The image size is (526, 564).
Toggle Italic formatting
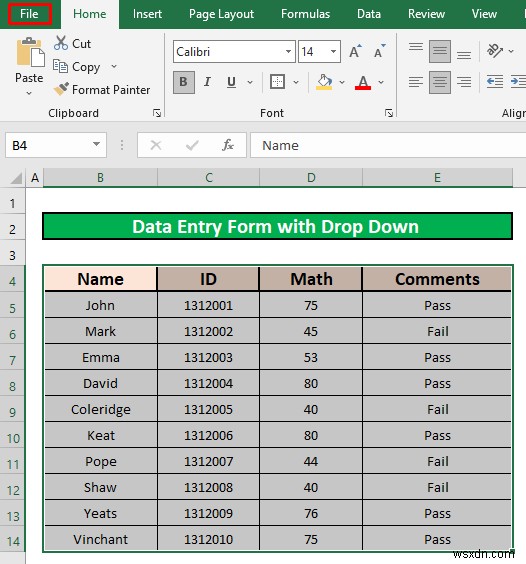click(207, 82)
